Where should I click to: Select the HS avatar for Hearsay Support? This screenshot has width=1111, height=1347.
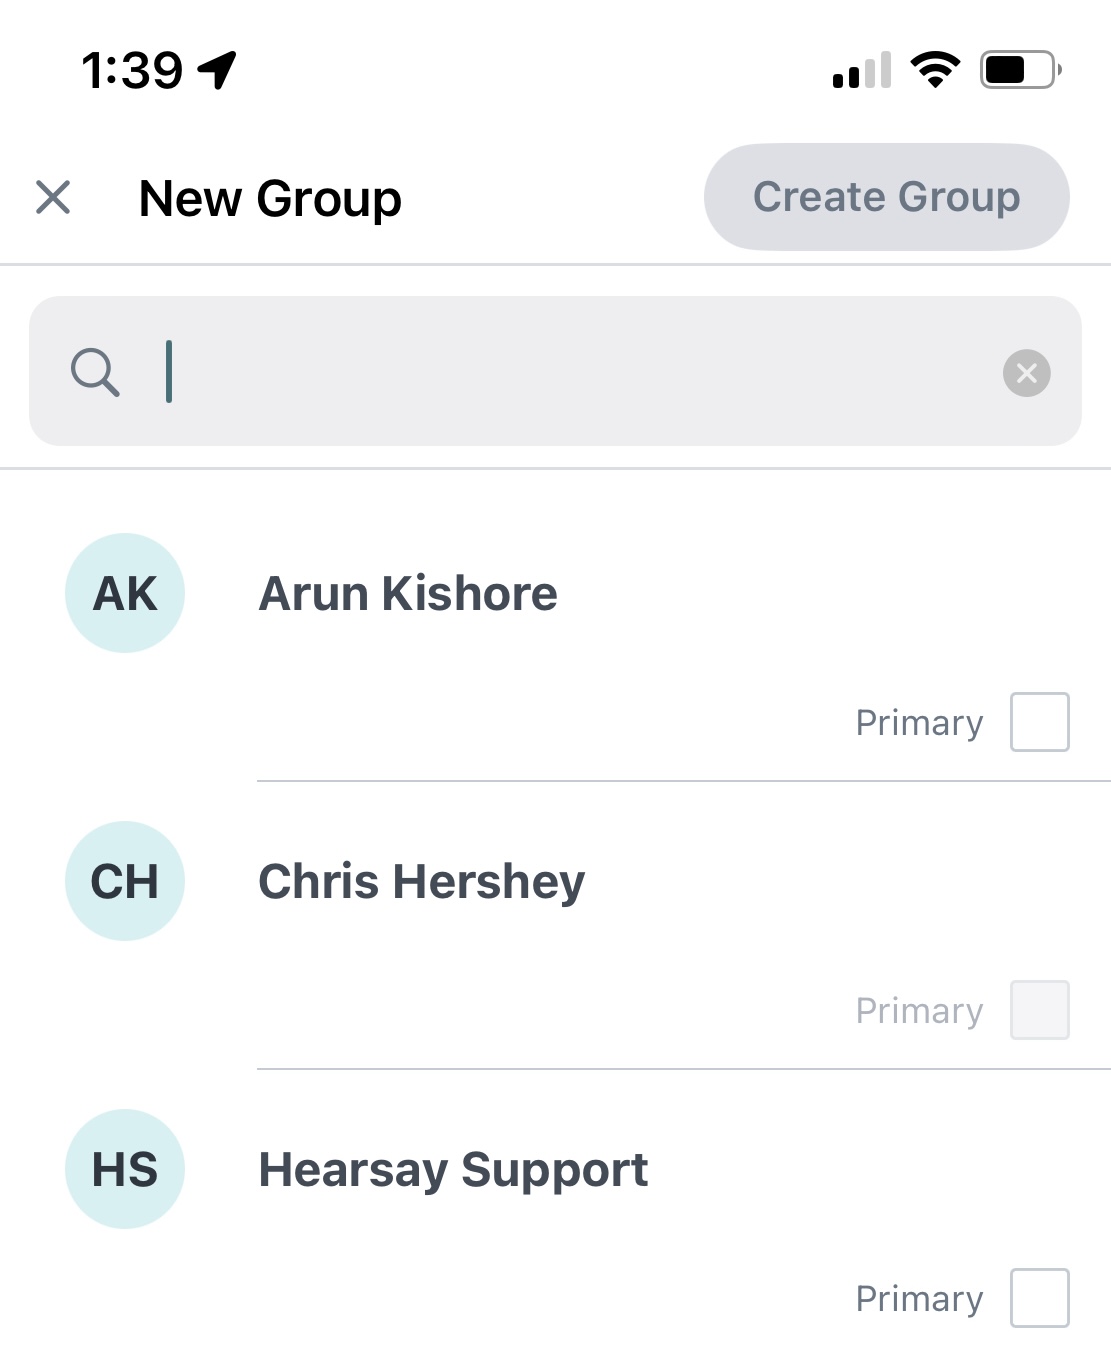pyautogui.click(x=125, y=1169)
